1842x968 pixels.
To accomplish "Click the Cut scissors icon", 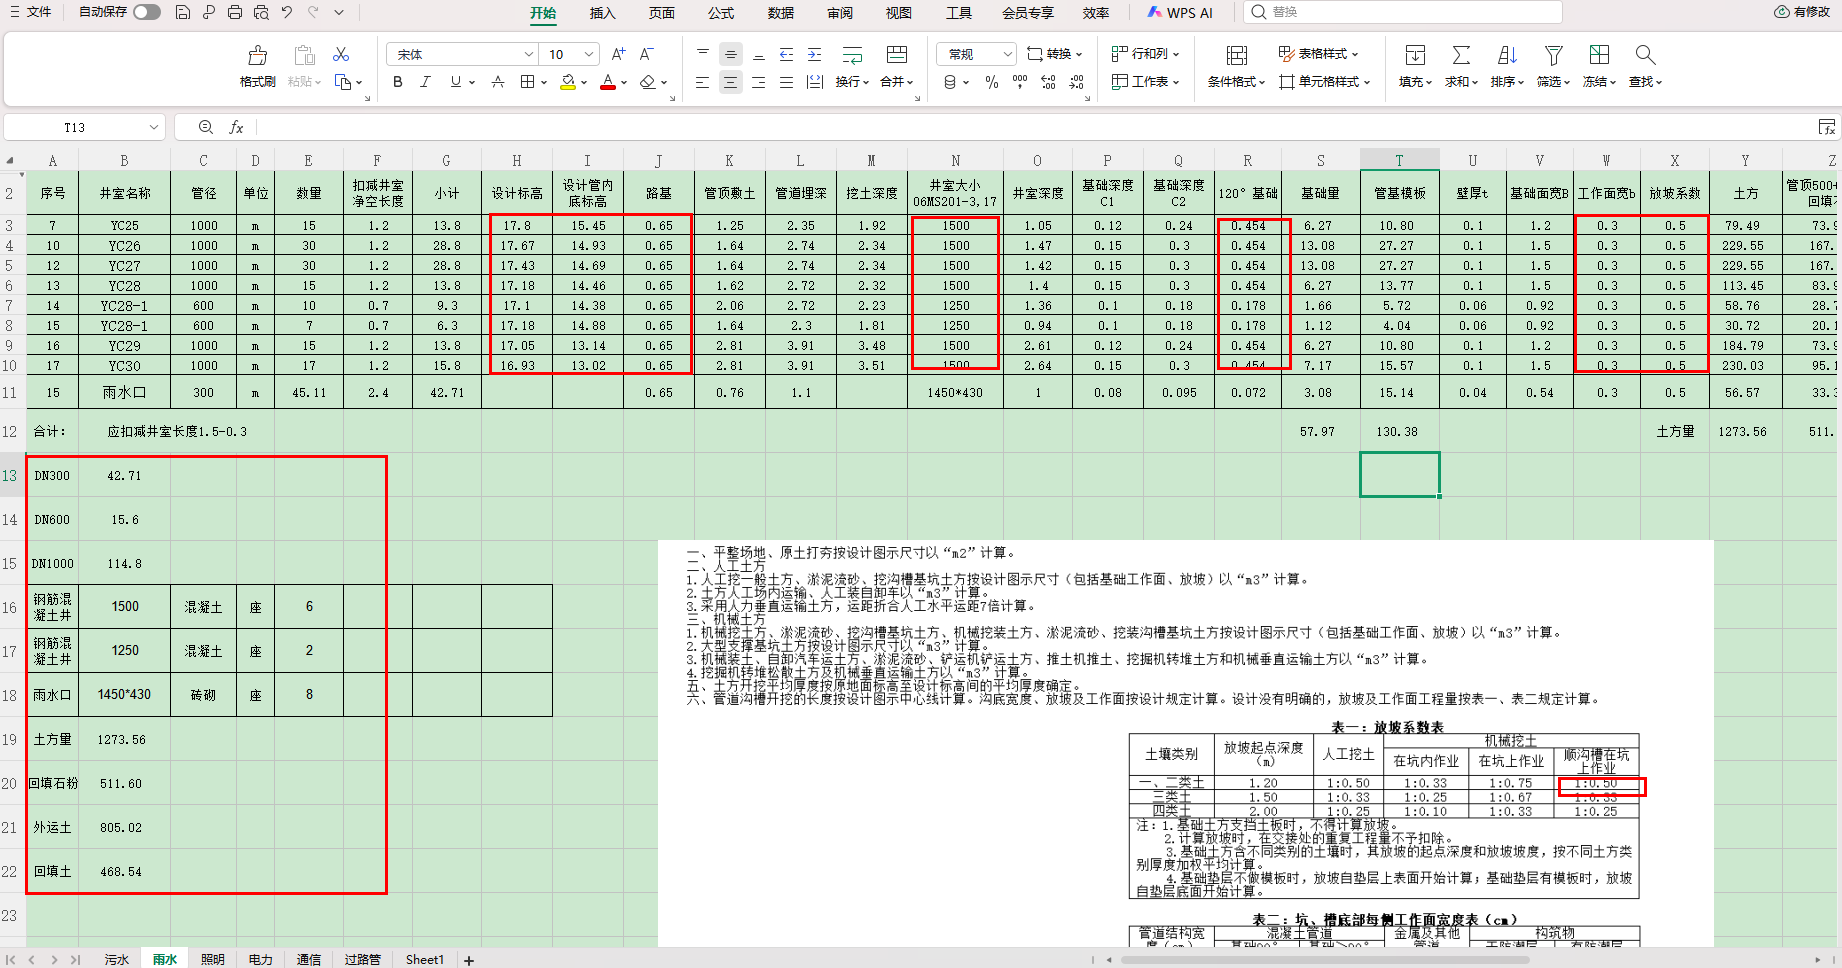I will [341, 54].
